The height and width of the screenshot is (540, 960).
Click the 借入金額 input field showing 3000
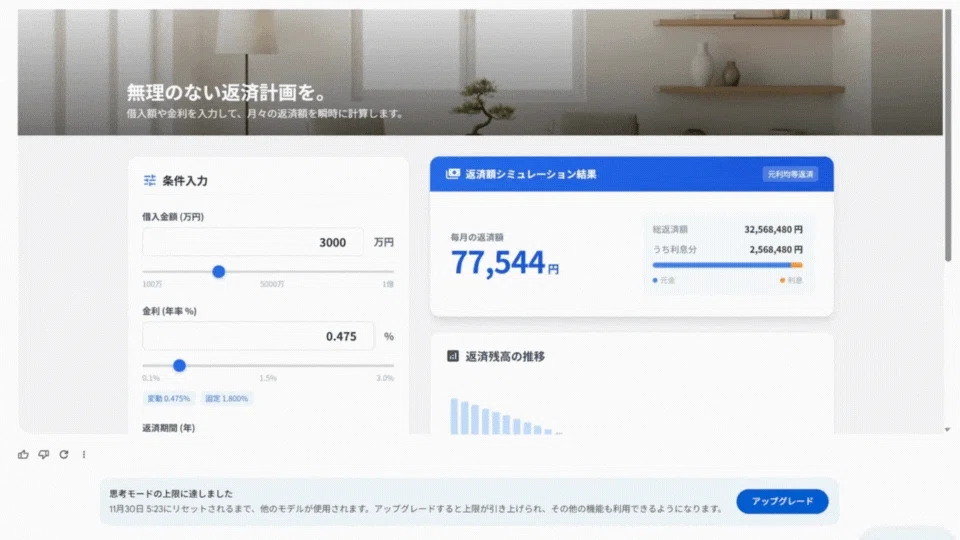click(253, 242)
